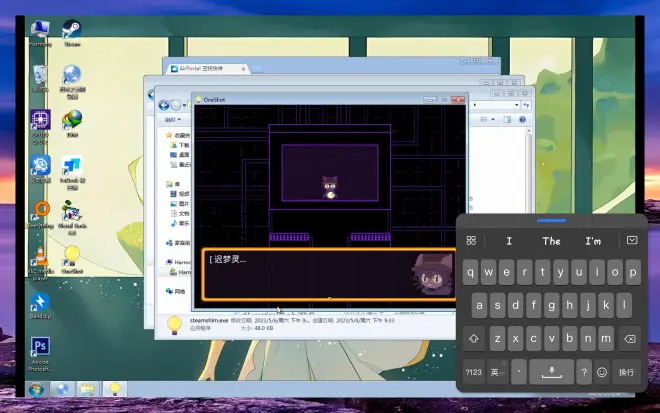Choose the "I'm" word suggestion
The image size is (660, 413).
(x=593, y=241)
